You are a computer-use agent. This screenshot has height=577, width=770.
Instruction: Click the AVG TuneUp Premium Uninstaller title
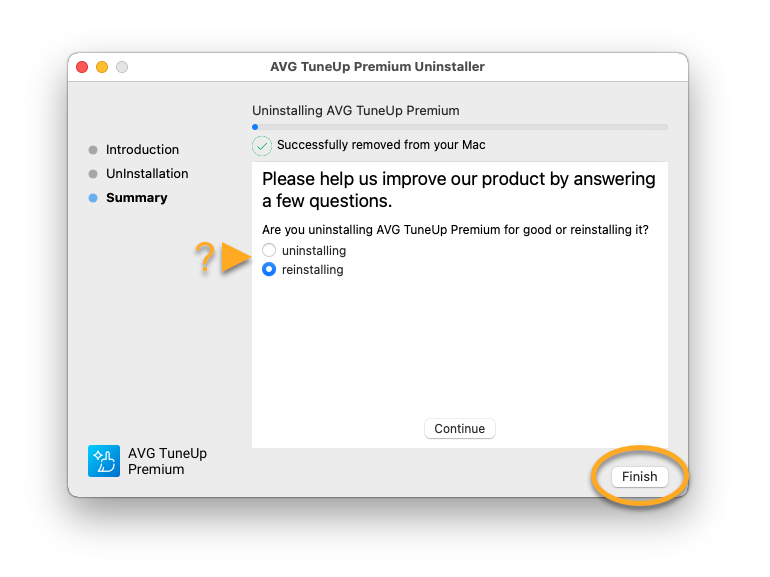(377, 67)
